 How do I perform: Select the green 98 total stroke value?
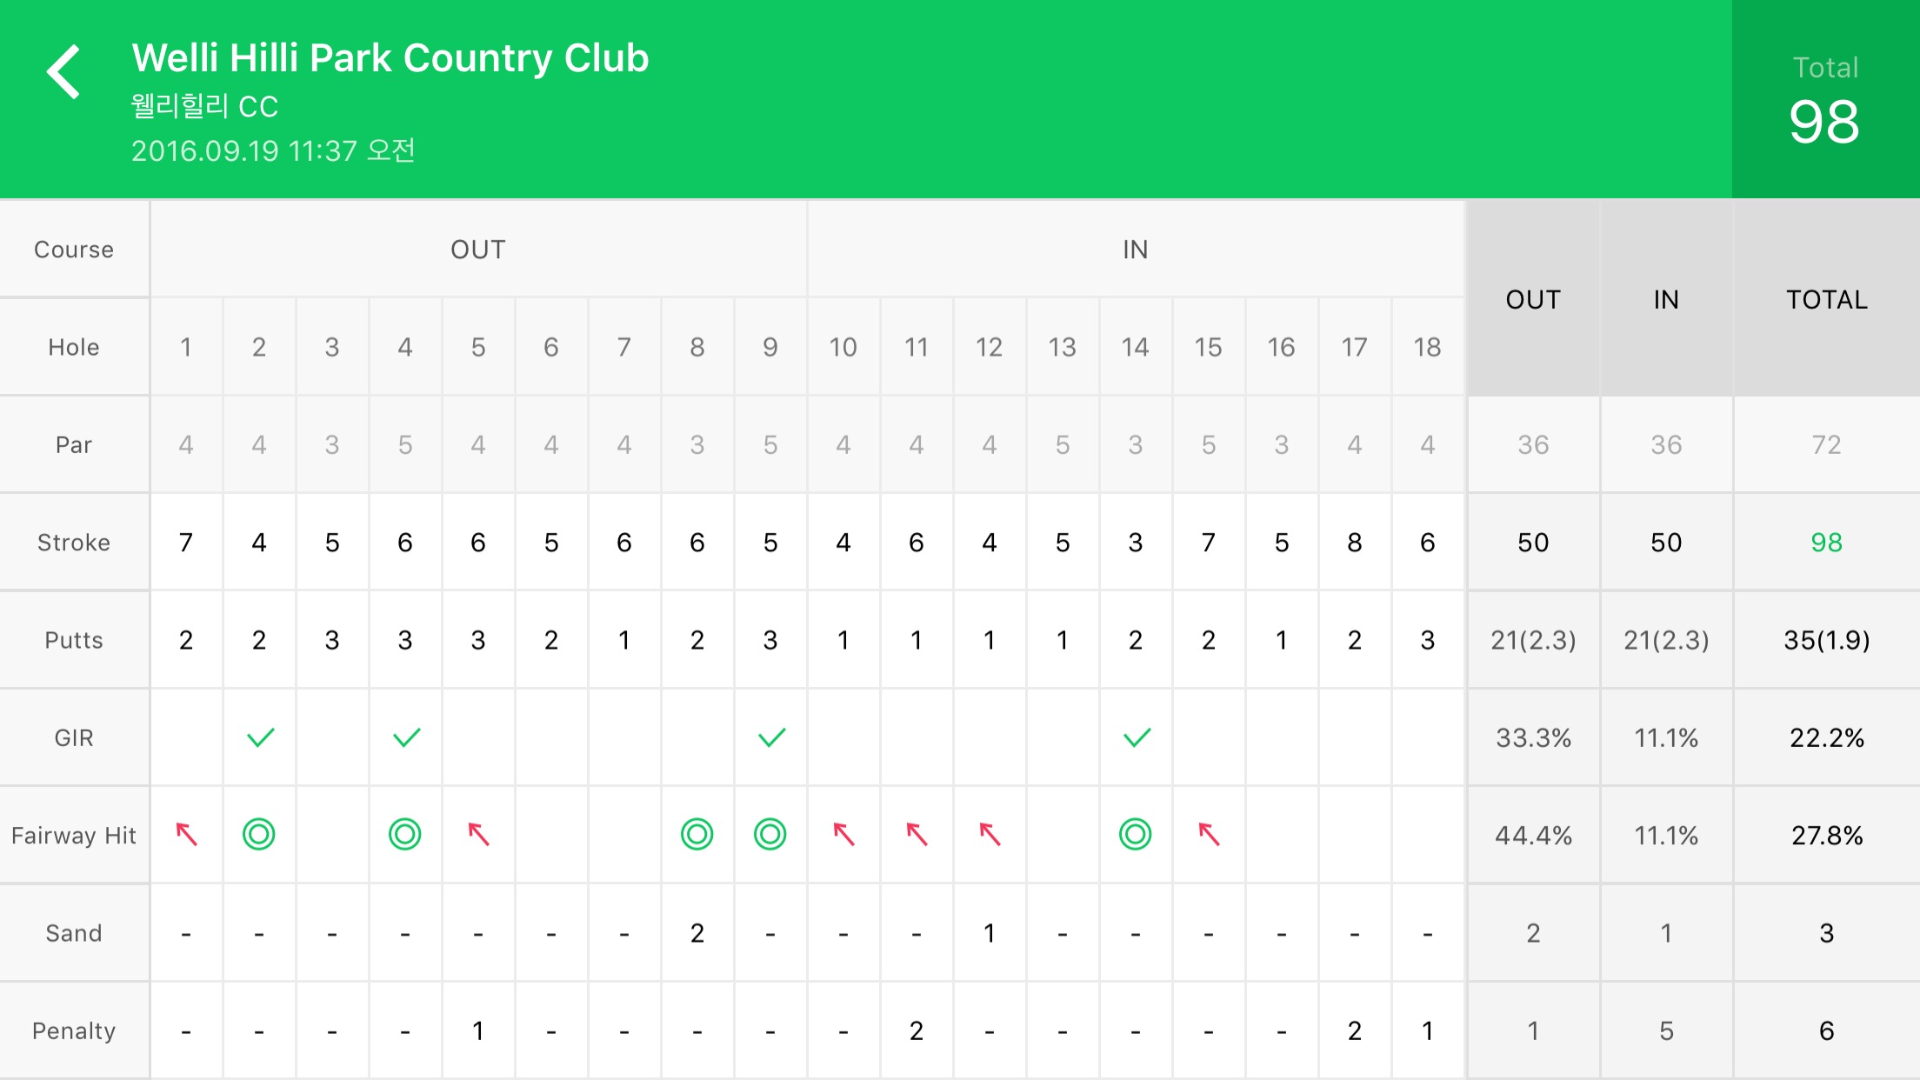[1826, 542]
